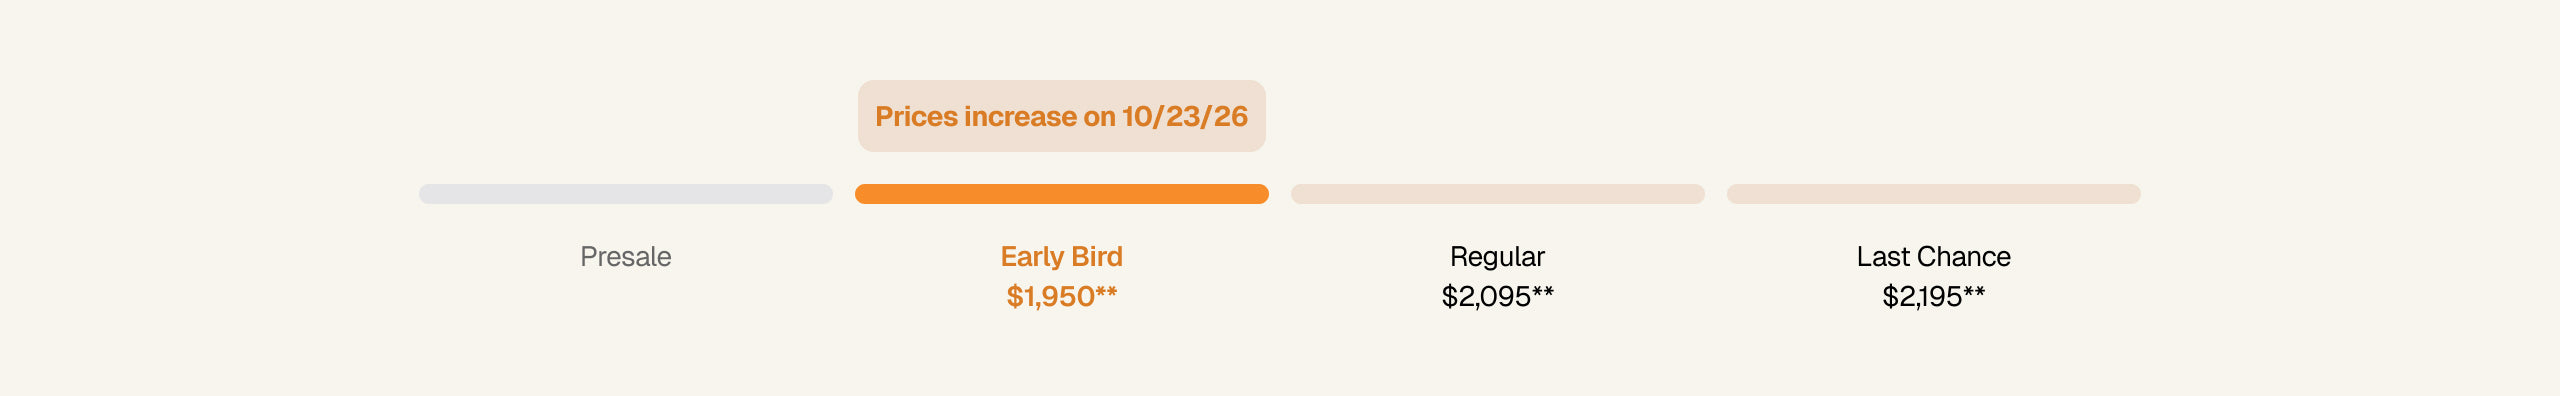2560x396 pixels.
Task: Switch to the Regular tier label
Action: (x=1498, y=257)
